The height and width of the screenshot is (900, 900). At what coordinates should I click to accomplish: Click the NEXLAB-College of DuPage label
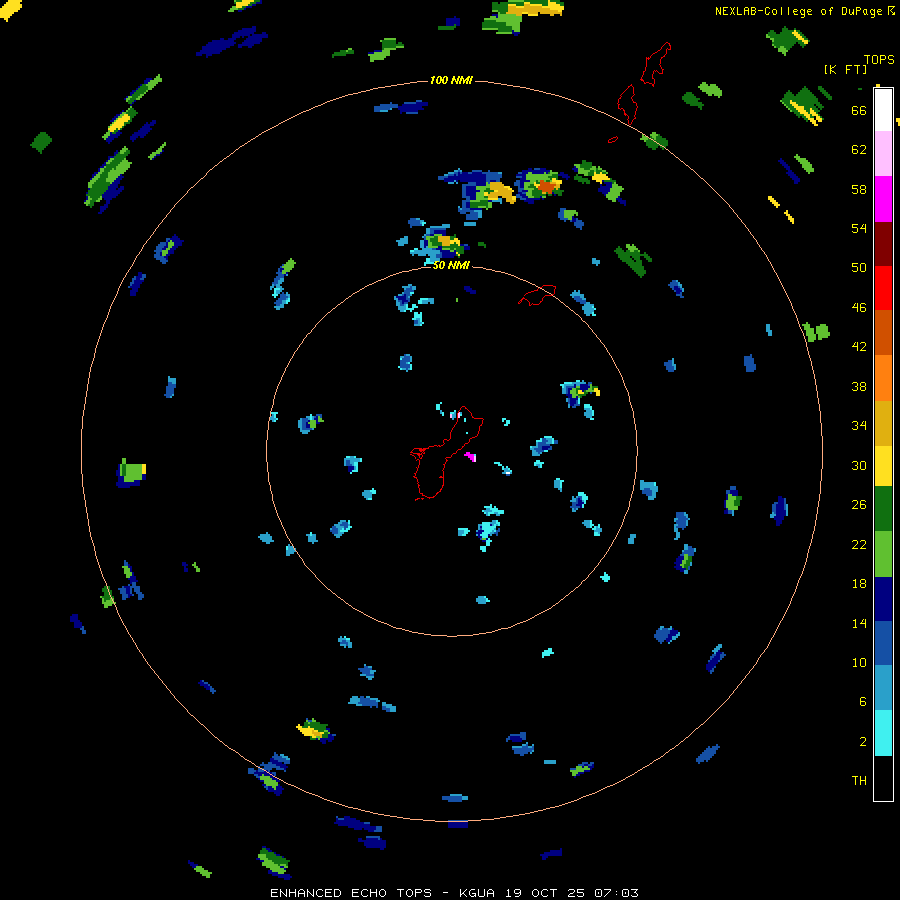[x=804, y=11]
